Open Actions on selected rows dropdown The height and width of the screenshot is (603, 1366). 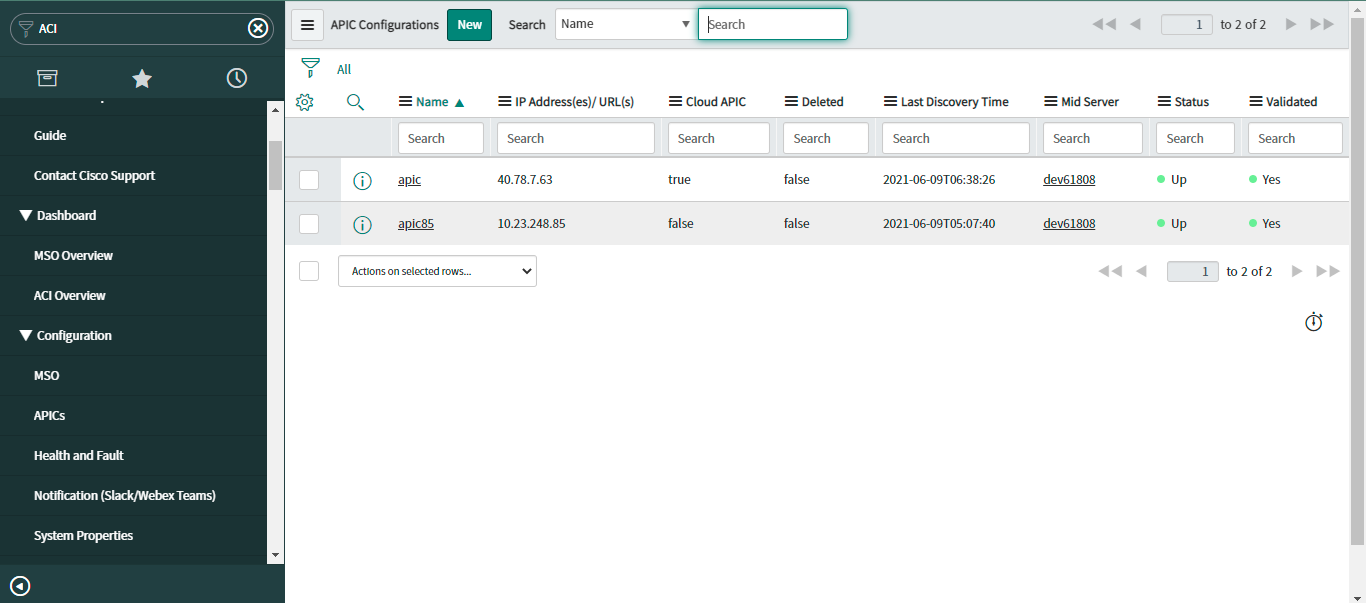(x=437, y=271)
